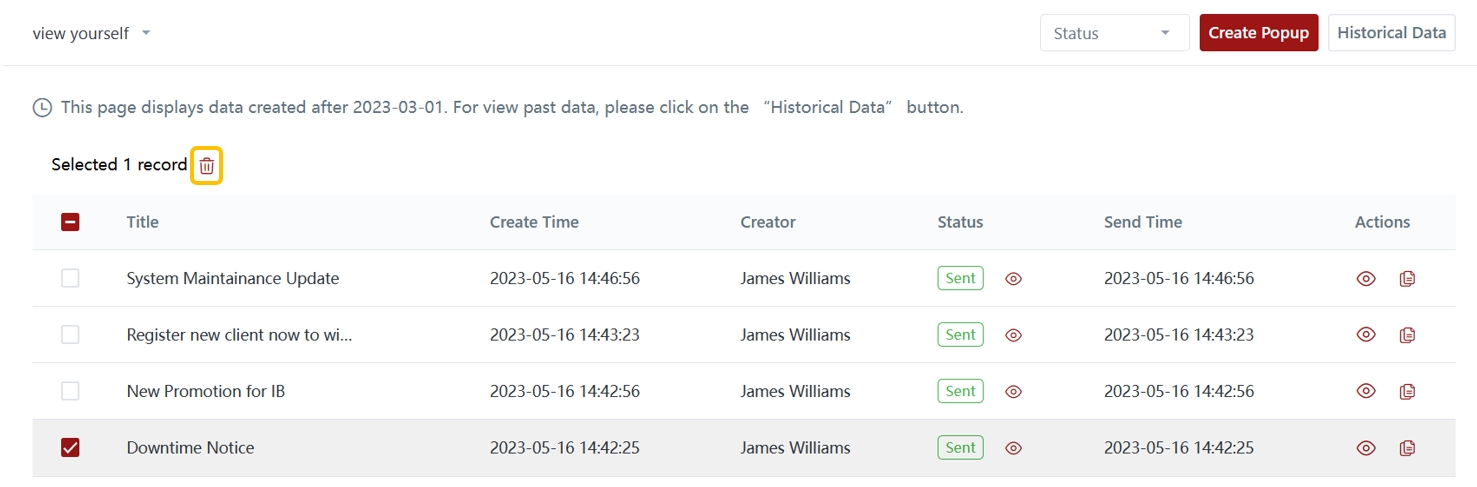Check the System Maintainance Update checkbox

(70, 279)
